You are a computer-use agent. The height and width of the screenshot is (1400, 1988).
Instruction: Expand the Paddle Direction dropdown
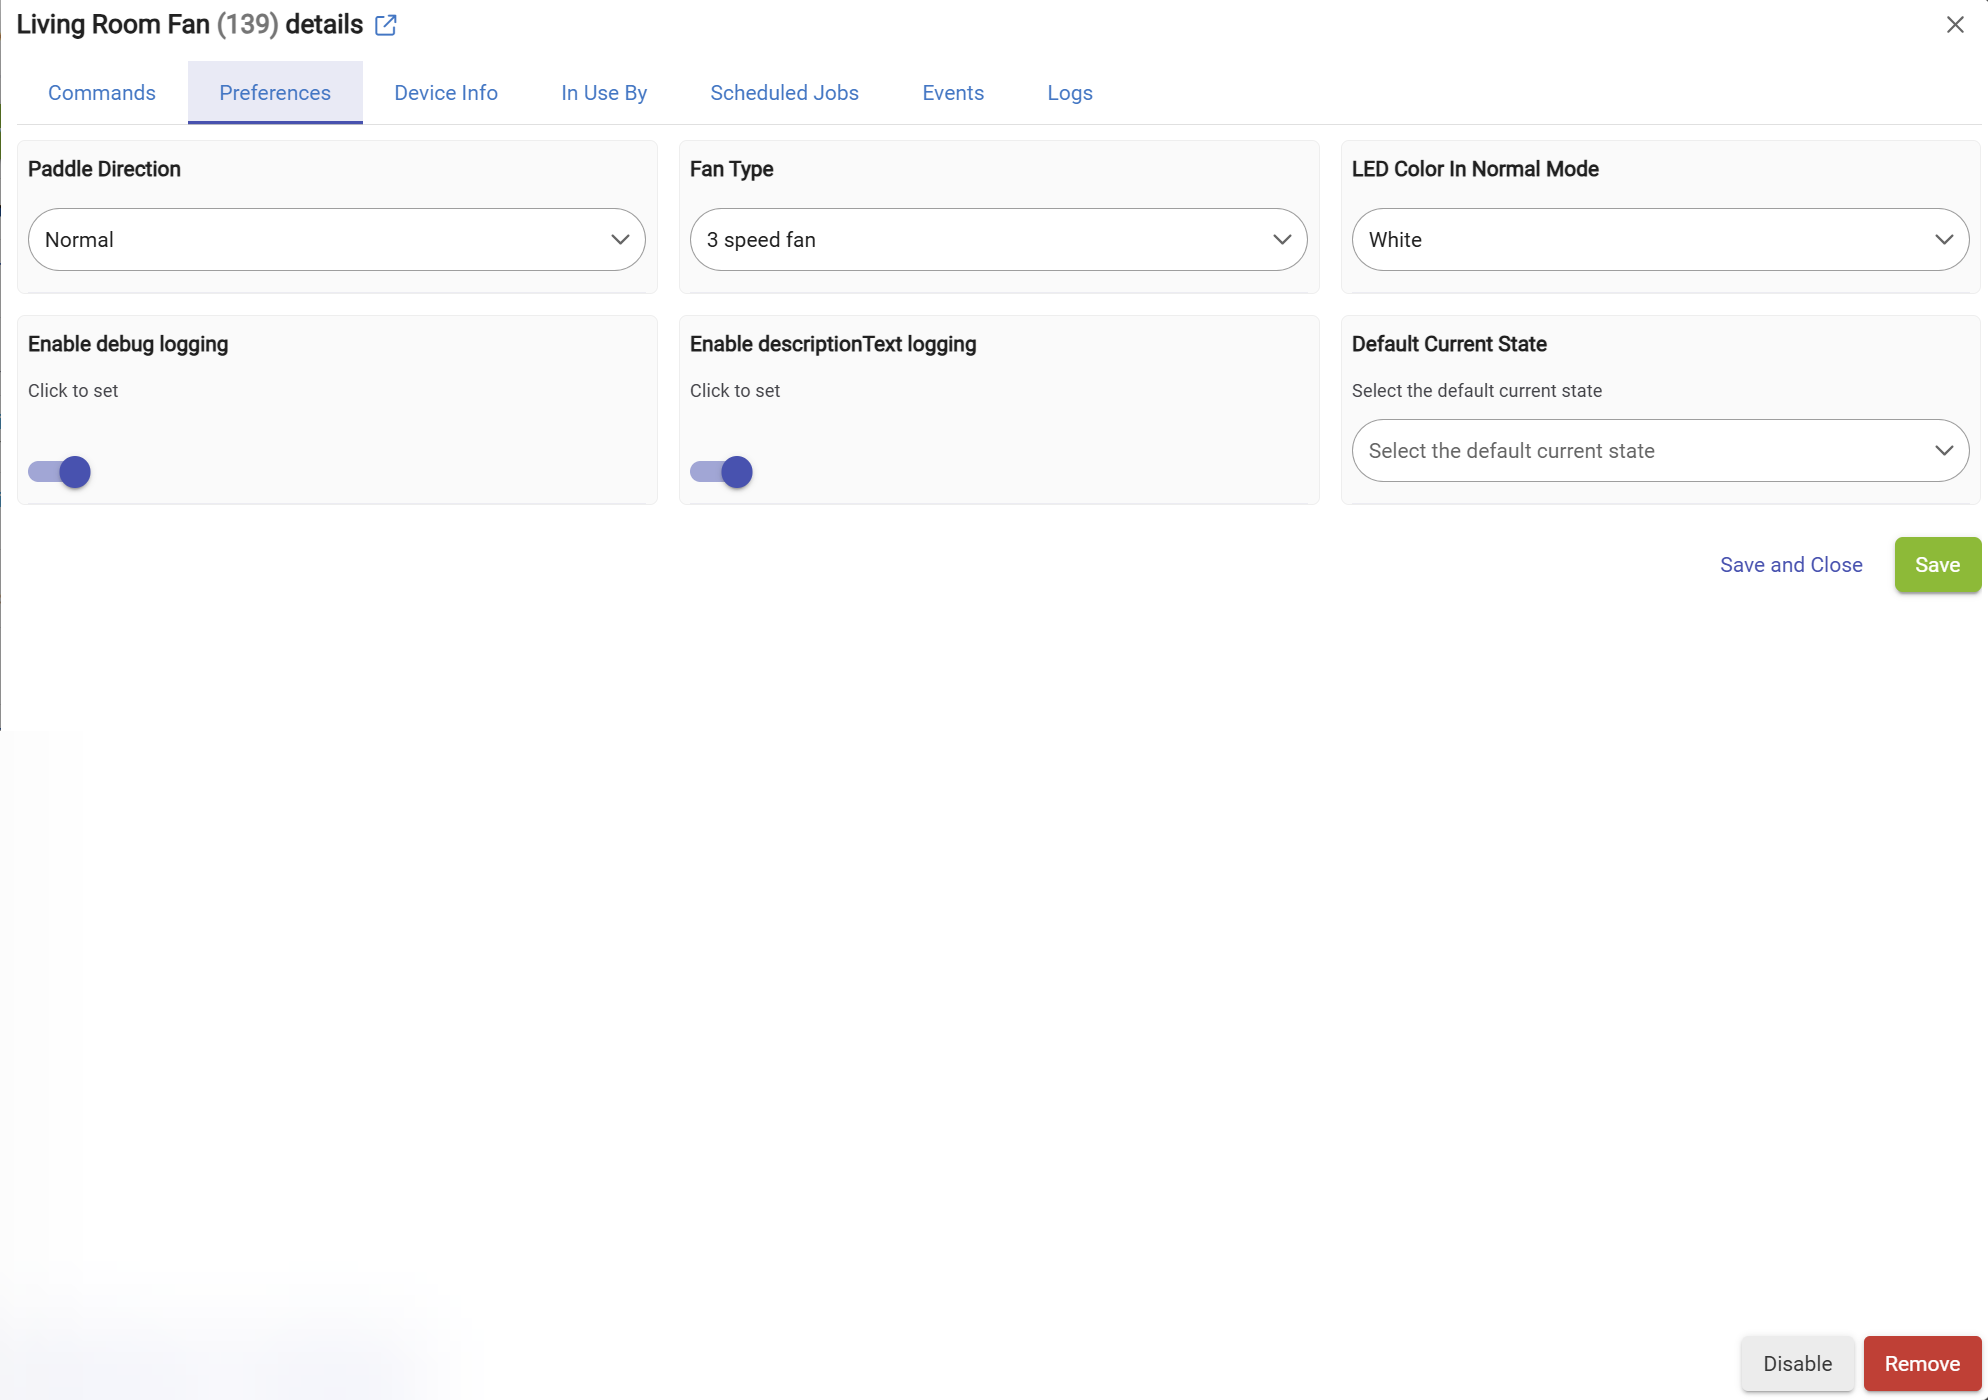click(x=336, y=240)
